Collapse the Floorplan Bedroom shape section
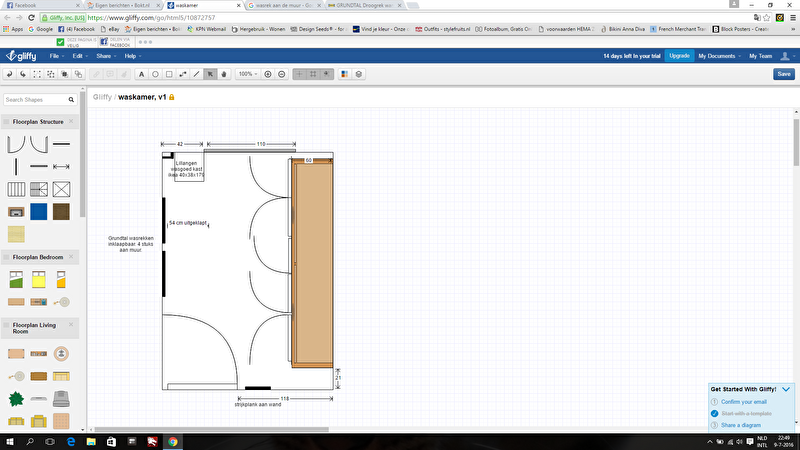Viewport: 800px width, 450px height. [7, 257]
